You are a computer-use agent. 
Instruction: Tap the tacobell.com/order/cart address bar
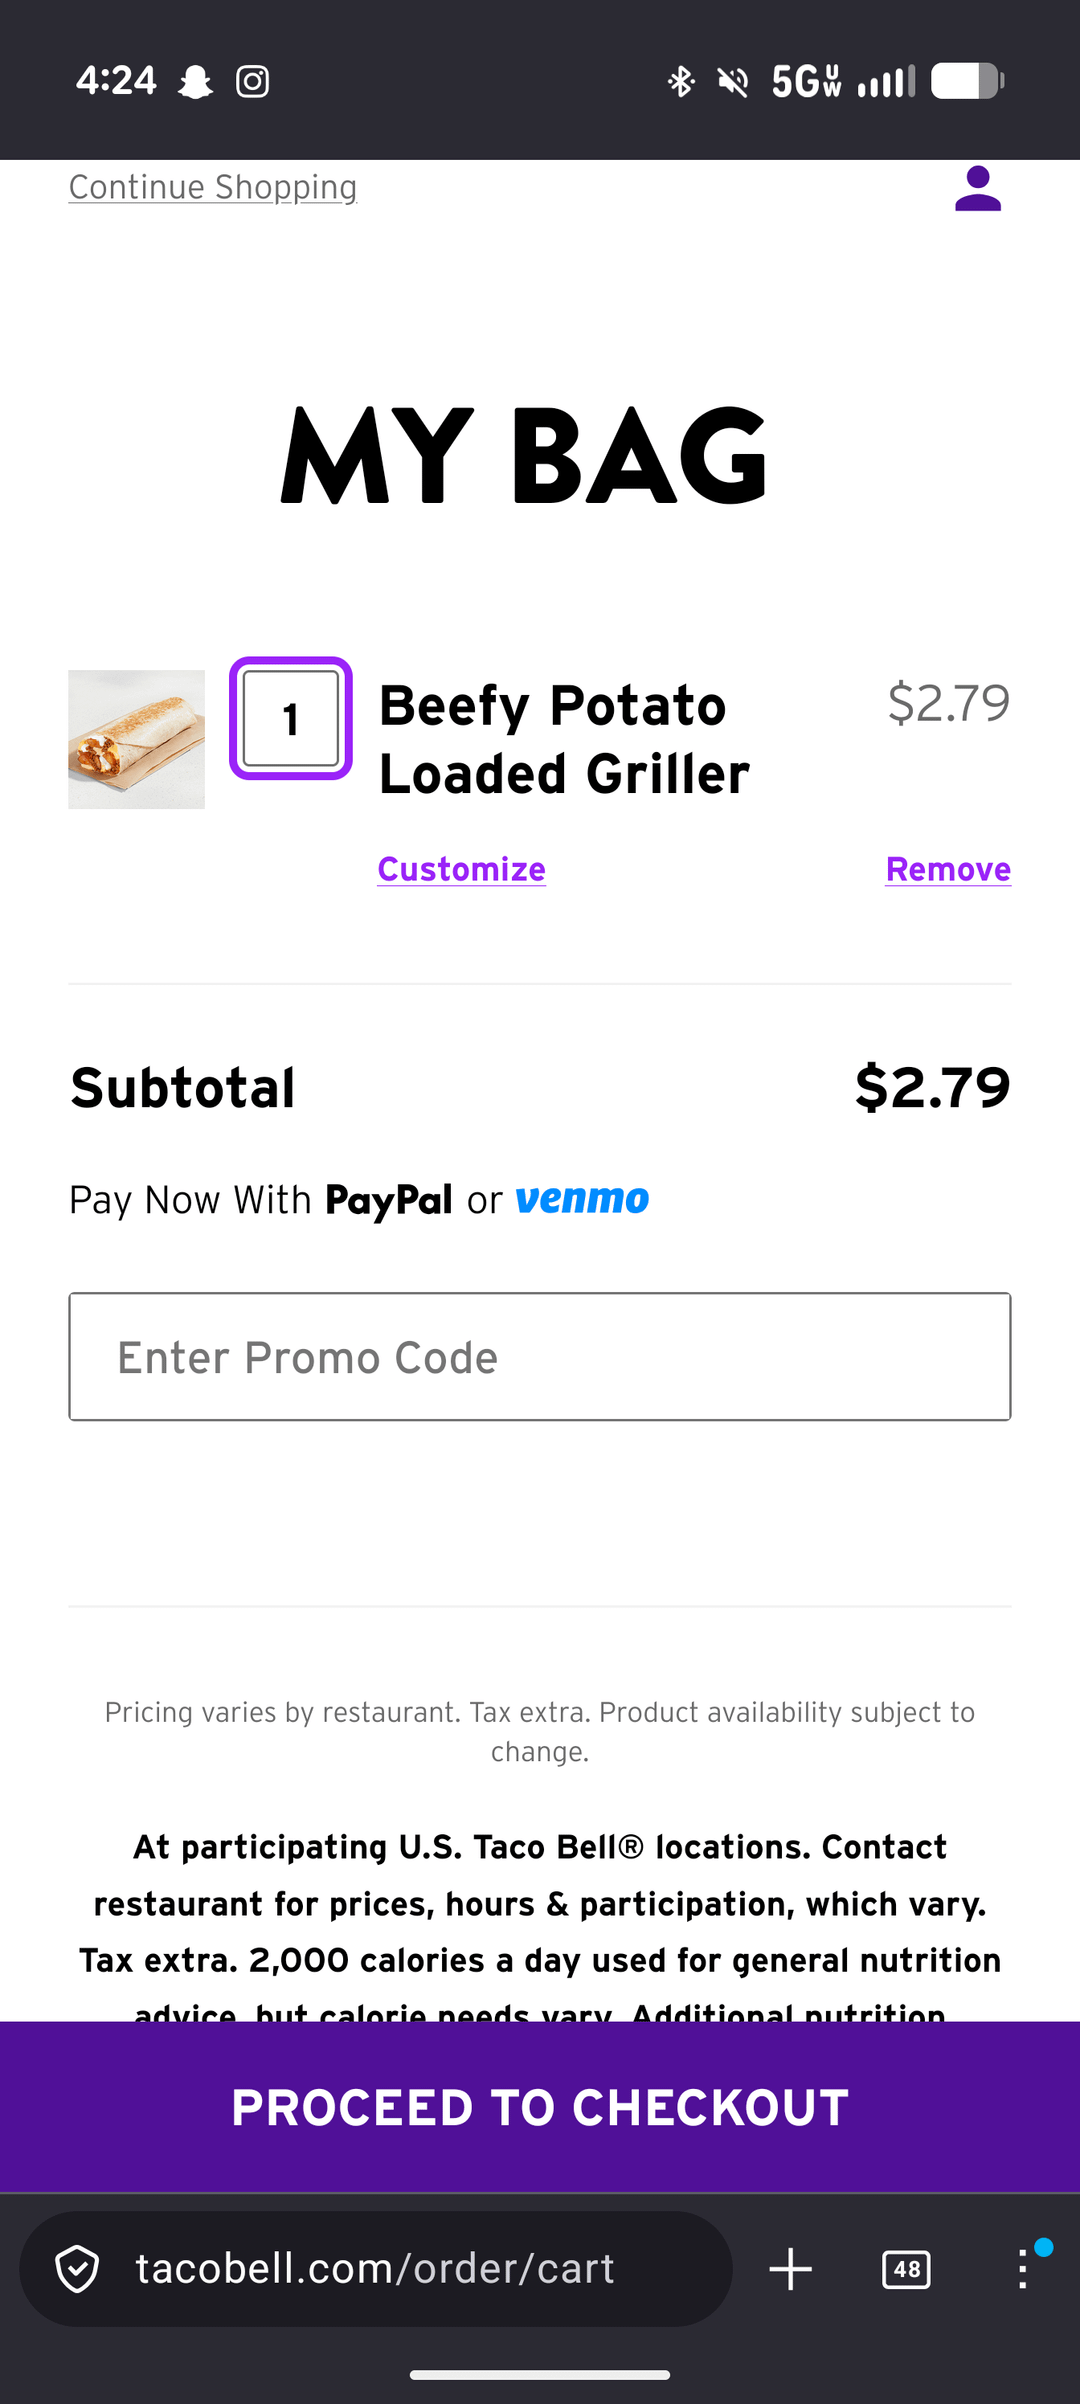tap(375, 2269)
